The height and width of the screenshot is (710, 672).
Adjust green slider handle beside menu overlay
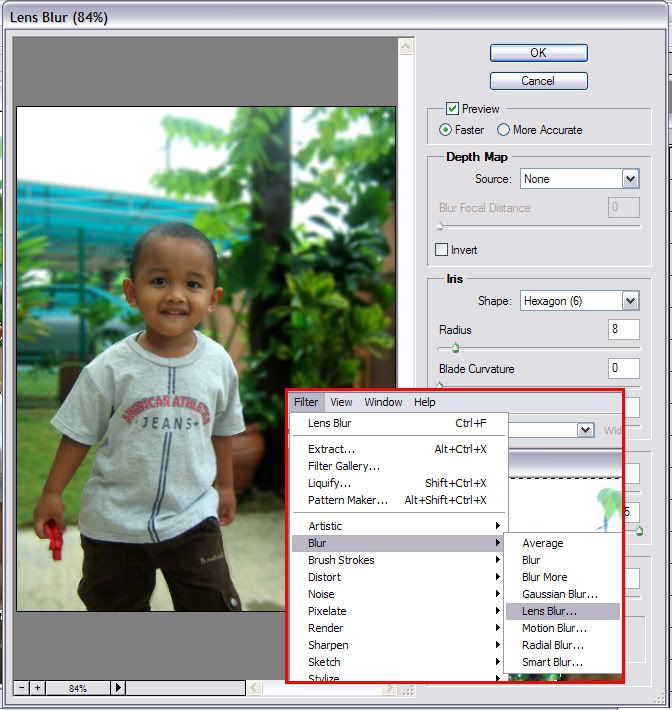(x=639, y=531)
